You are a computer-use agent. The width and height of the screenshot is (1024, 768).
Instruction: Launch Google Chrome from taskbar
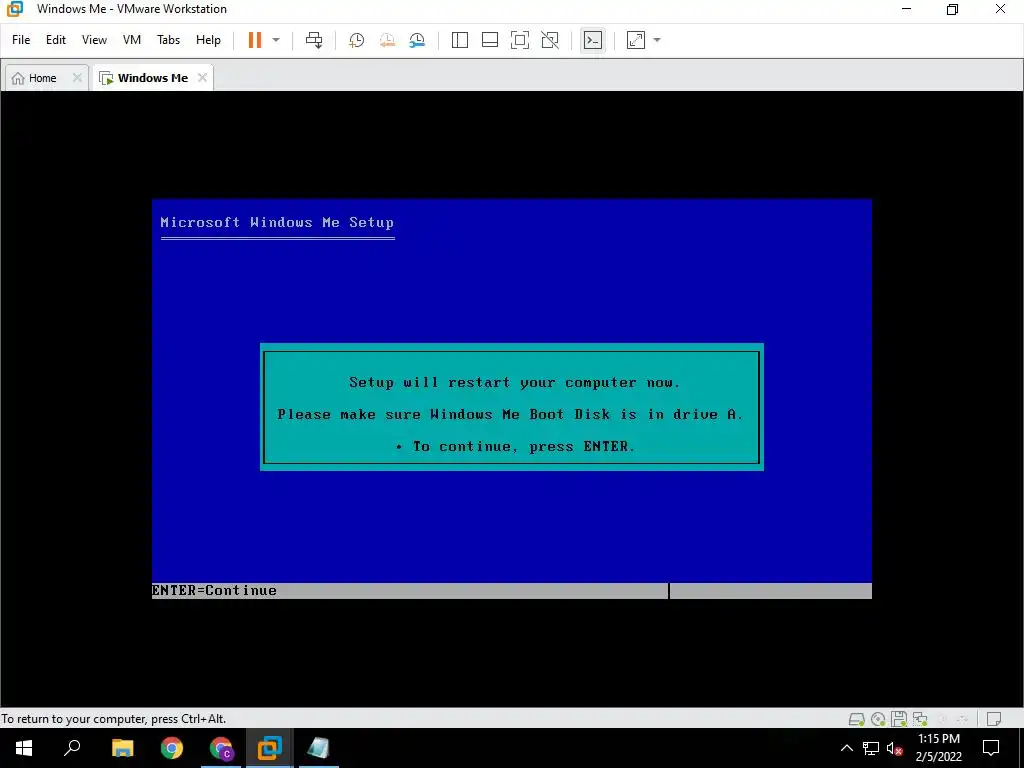pos(172,748)
